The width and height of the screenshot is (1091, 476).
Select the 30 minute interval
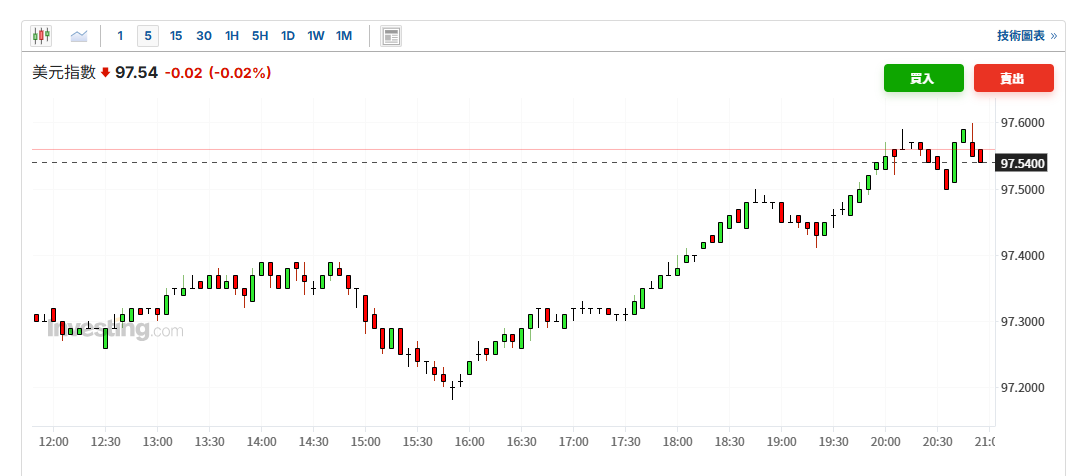pyautogui.click(x=204, y=35)
